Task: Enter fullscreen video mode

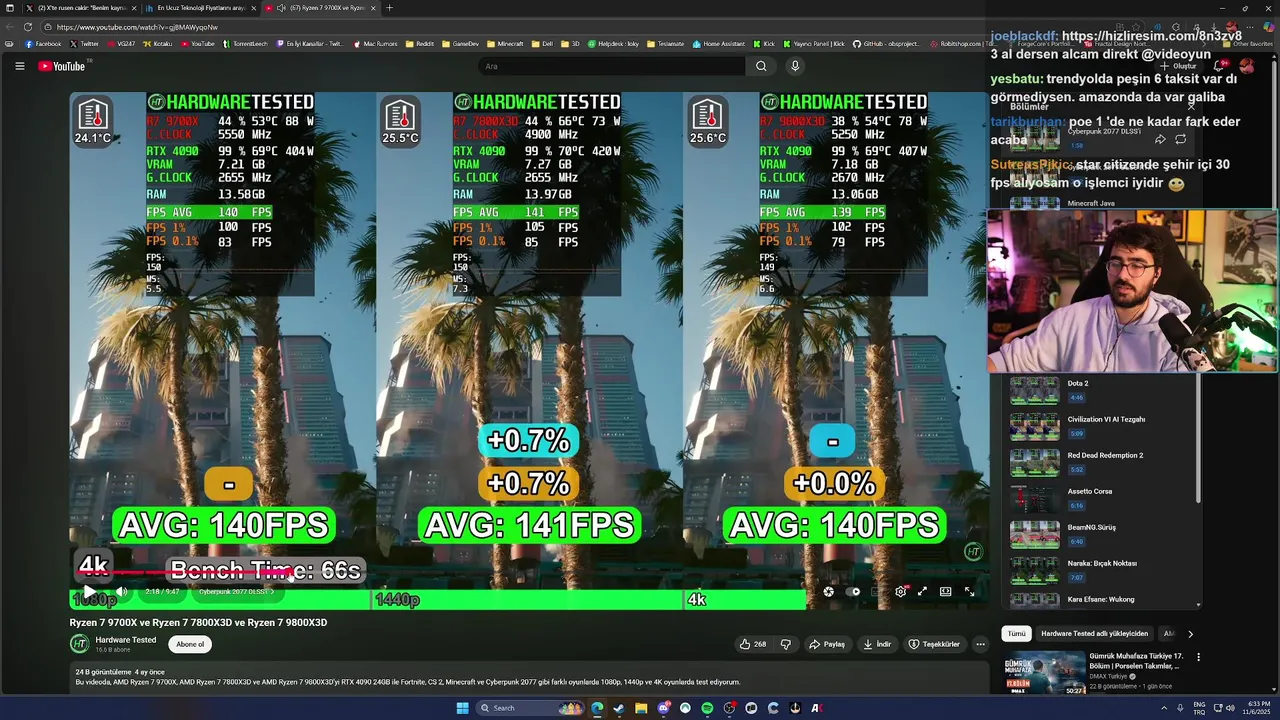Action: 969,592
